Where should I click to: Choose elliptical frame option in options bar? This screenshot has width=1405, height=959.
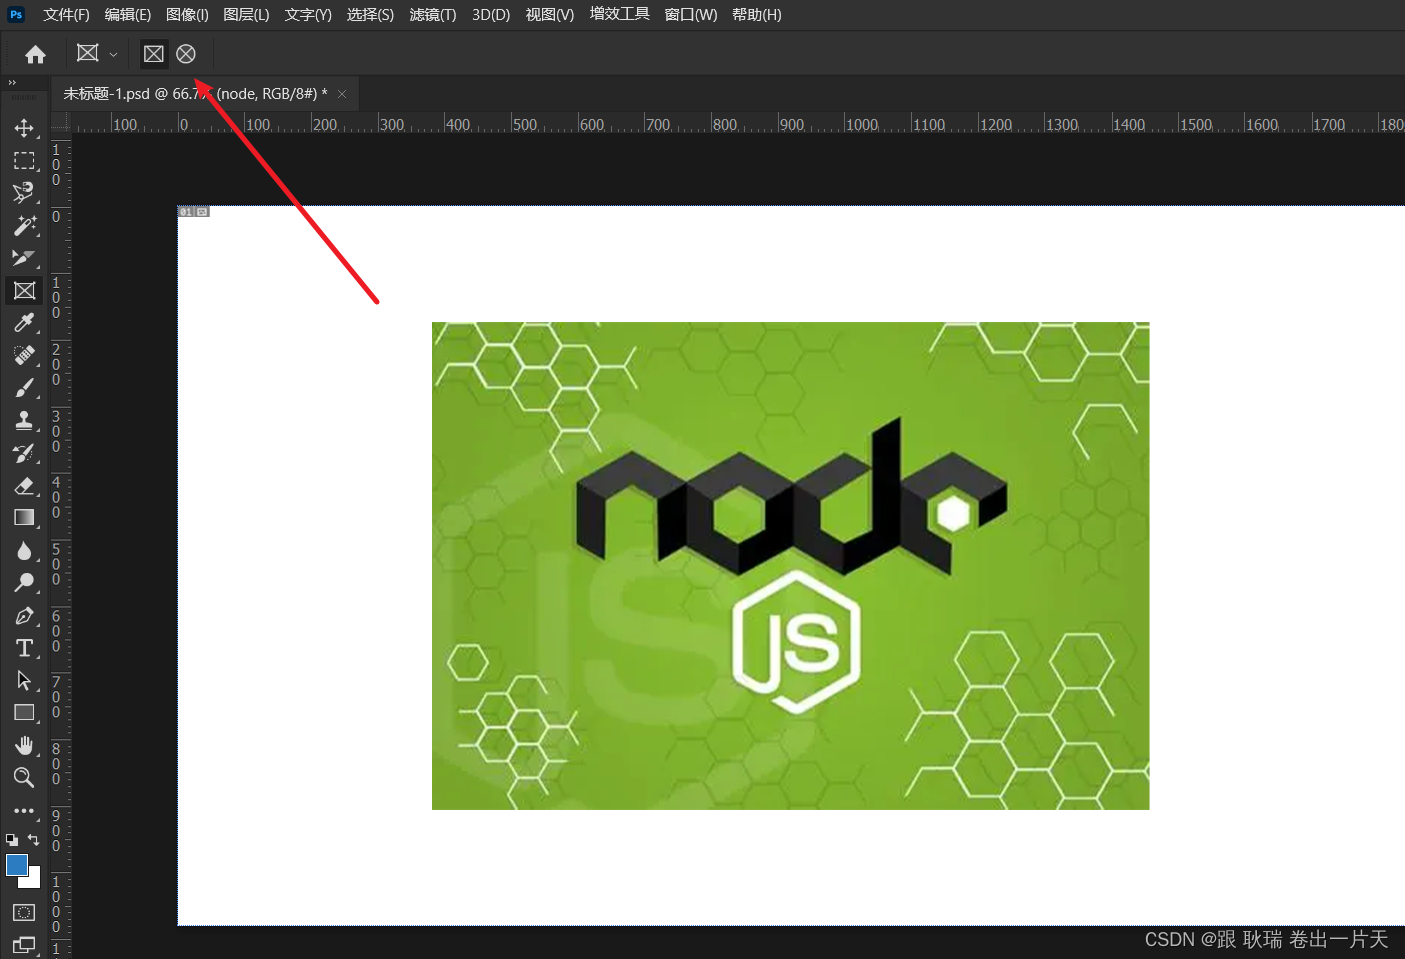(186, 54)
